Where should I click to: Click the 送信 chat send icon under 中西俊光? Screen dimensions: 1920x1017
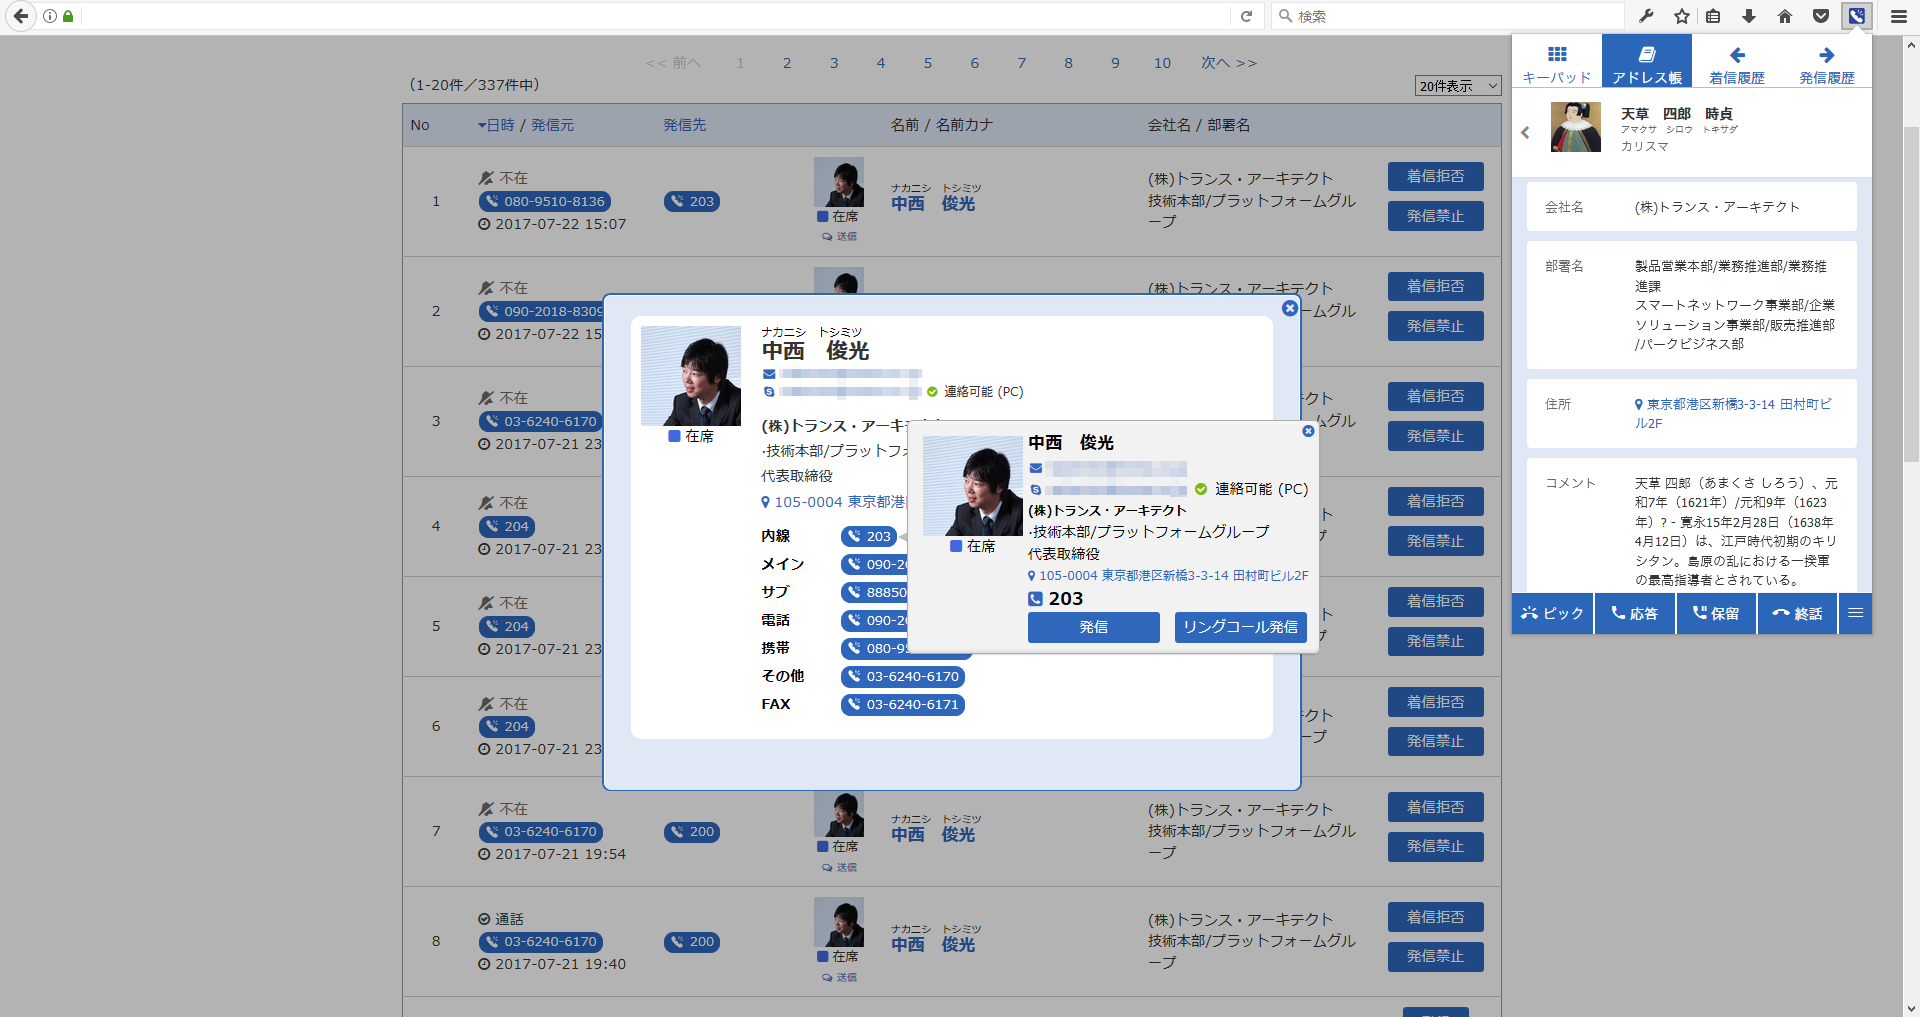(840, 237)
